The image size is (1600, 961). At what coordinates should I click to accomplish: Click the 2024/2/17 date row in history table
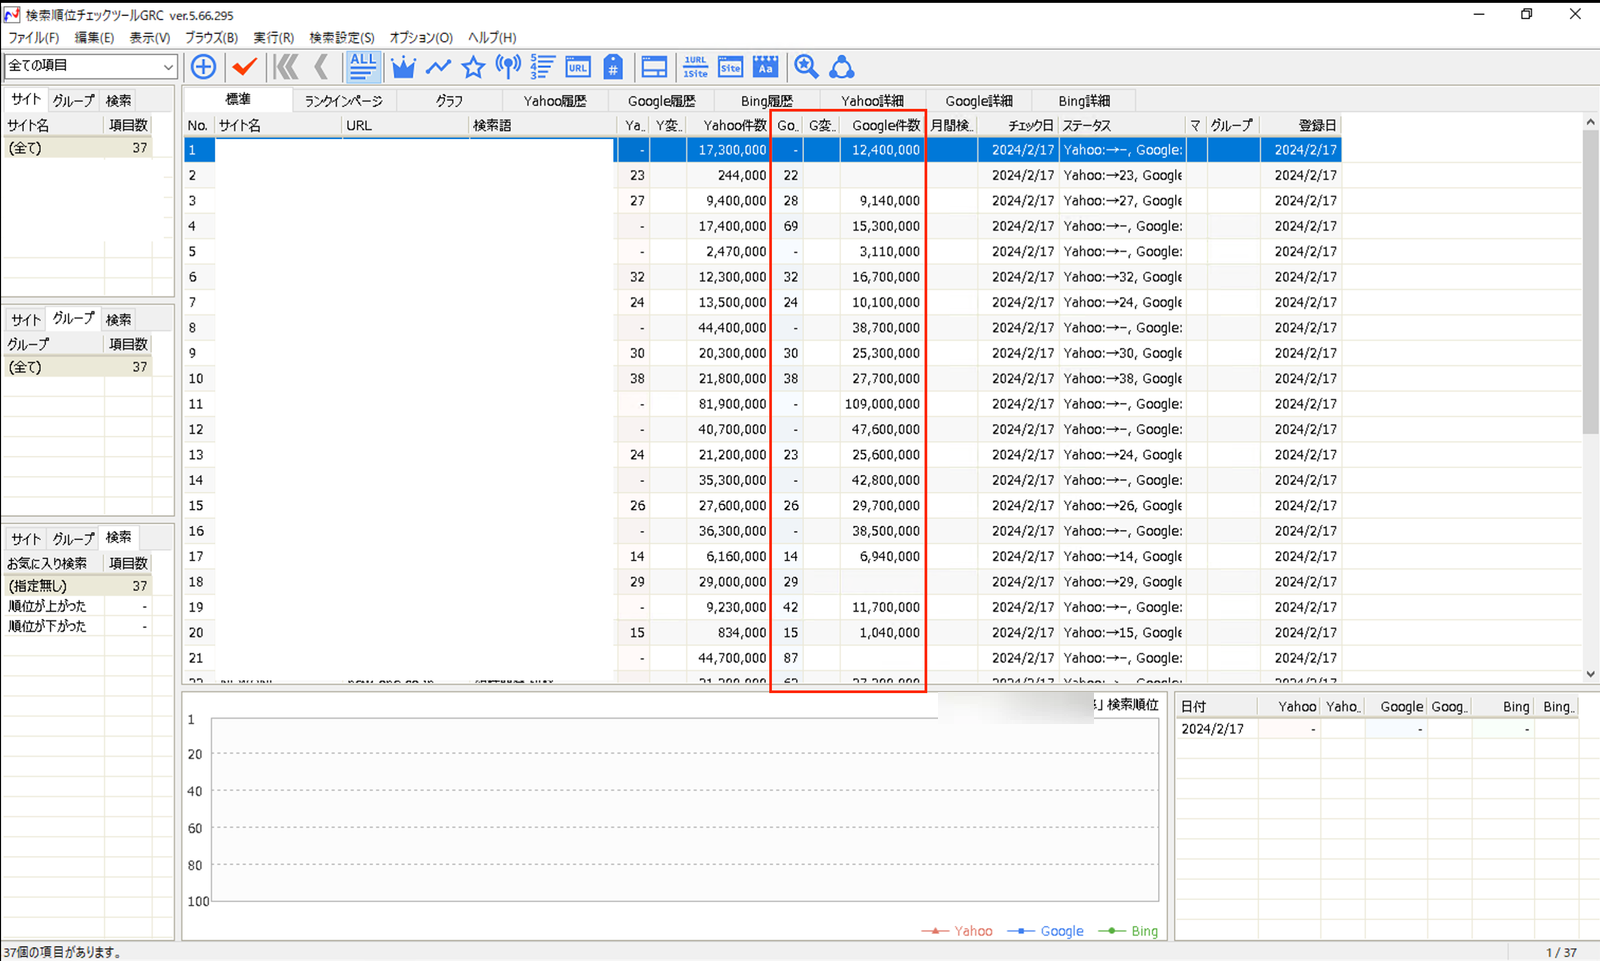point(1376,729)
